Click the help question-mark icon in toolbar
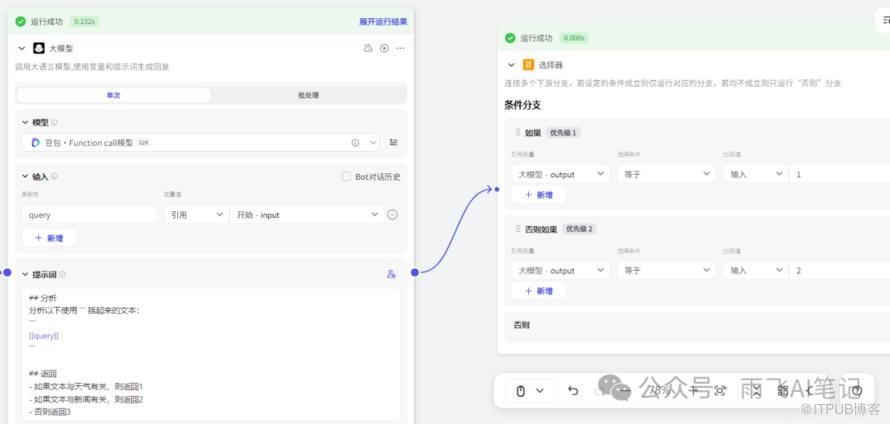890x424 pixels. [x=857, y=391]
